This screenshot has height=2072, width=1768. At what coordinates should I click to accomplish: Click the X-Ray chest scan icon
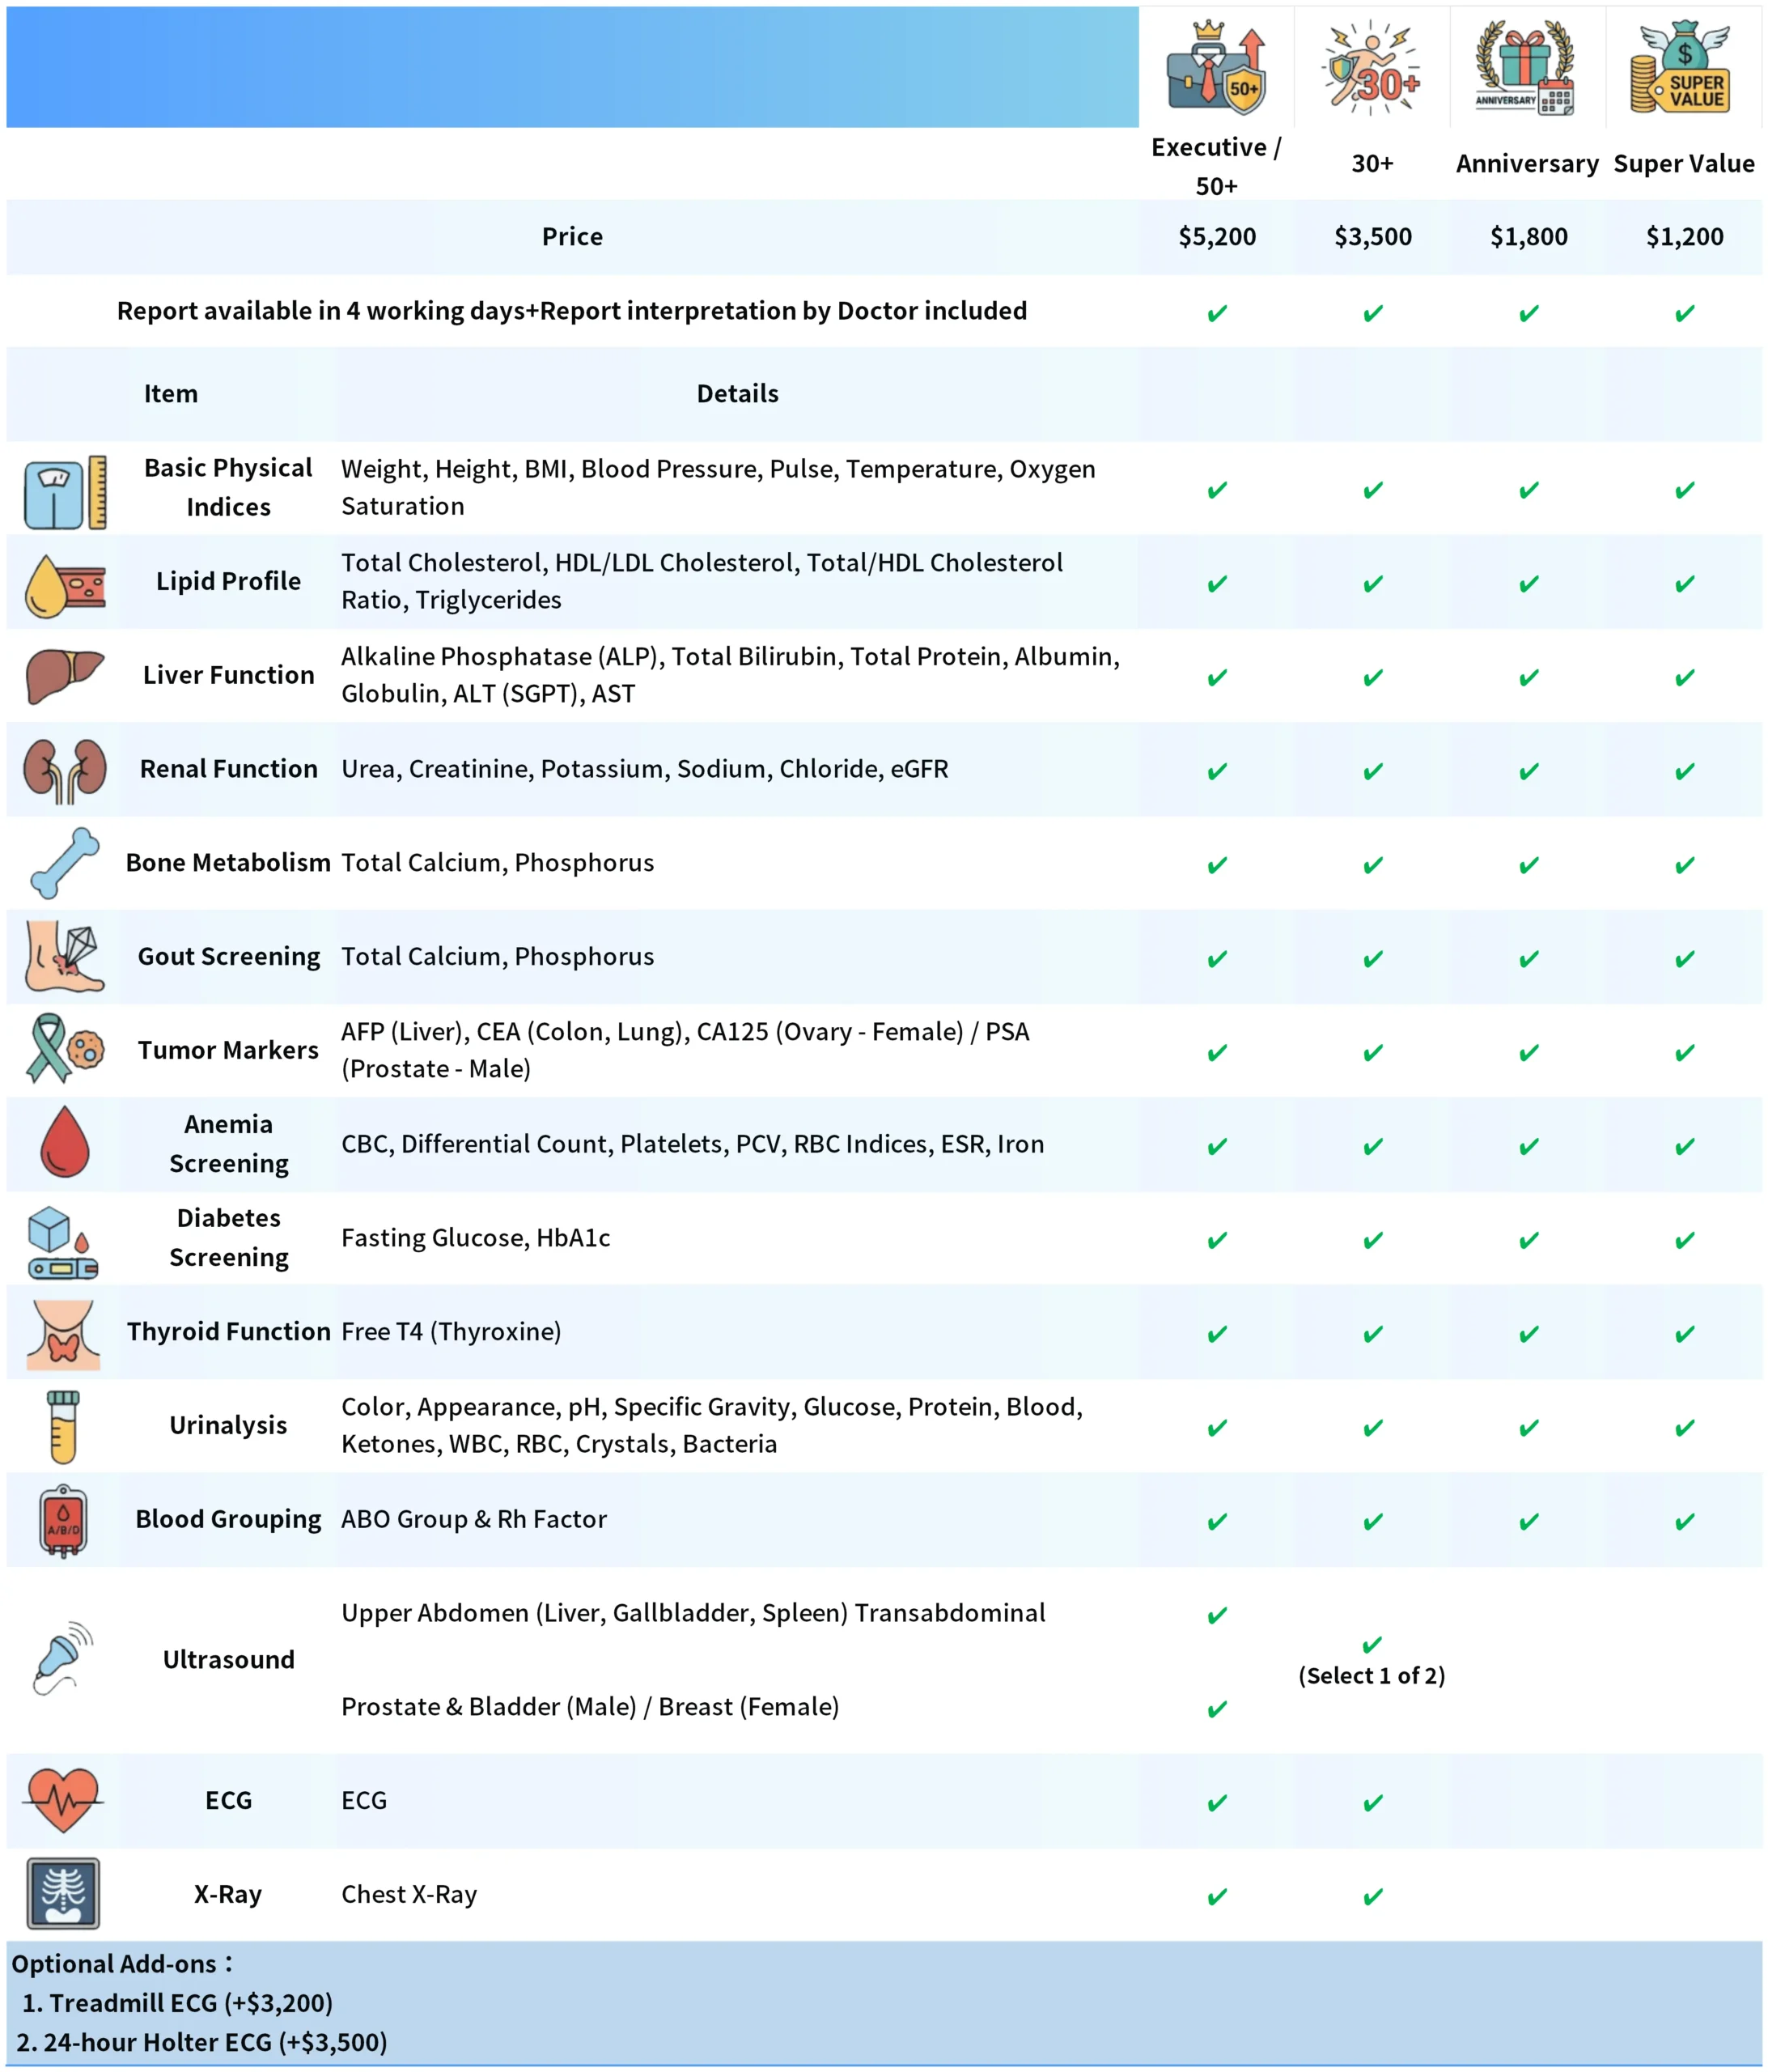click(64, 1894)
